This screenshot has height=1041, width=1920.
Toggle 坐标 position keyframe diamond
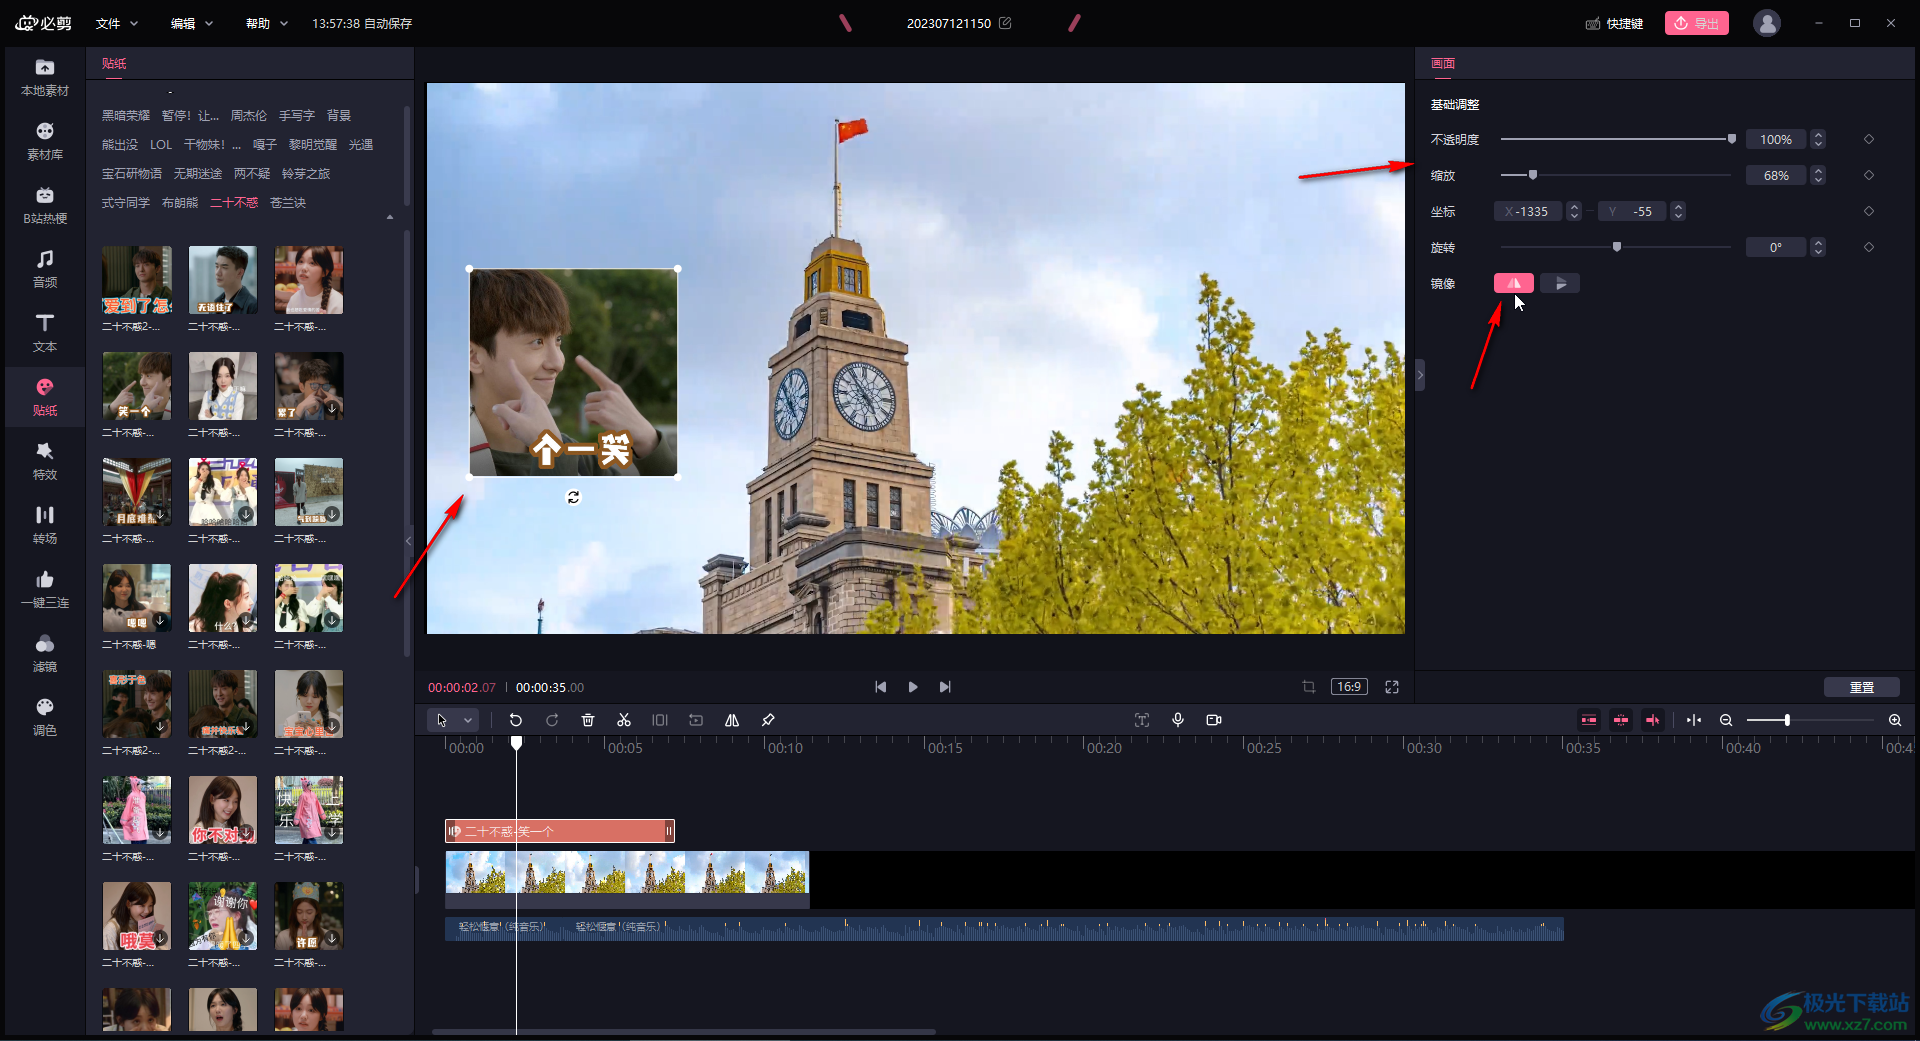pyautogui.click(x=1869, y=211)
